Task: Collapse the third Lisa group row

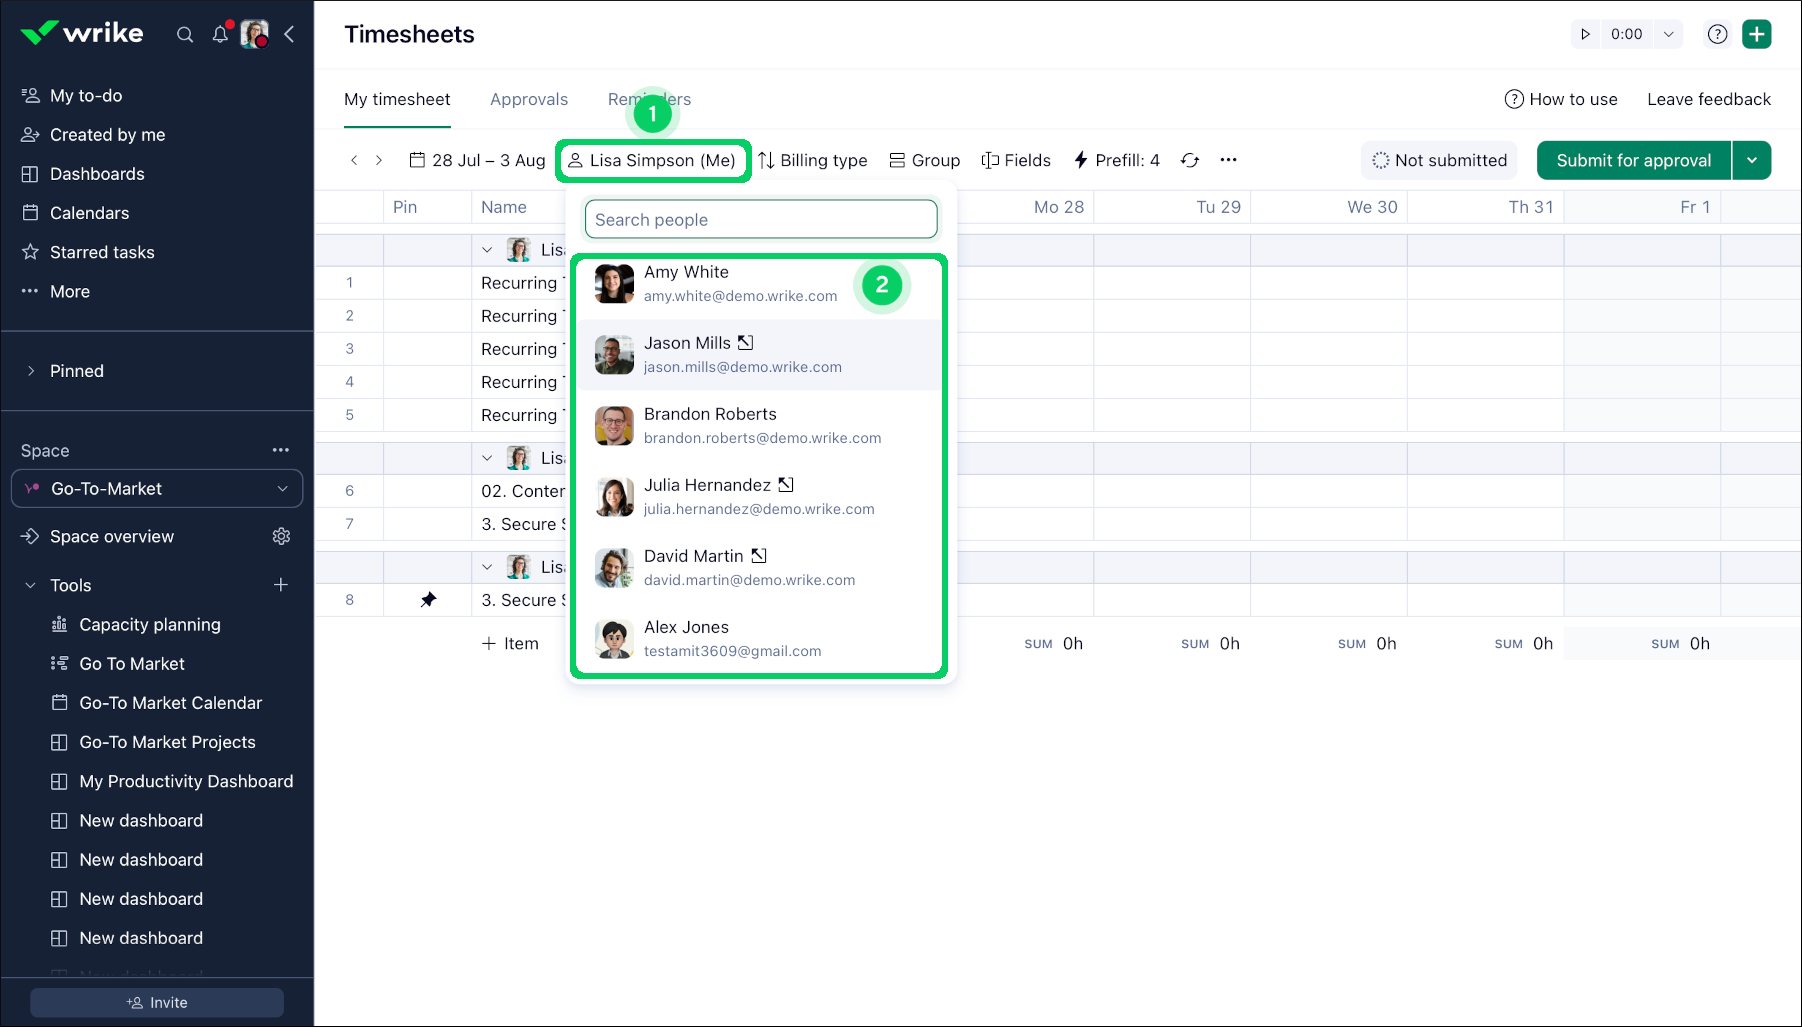Action: click(x=487, y=567)
